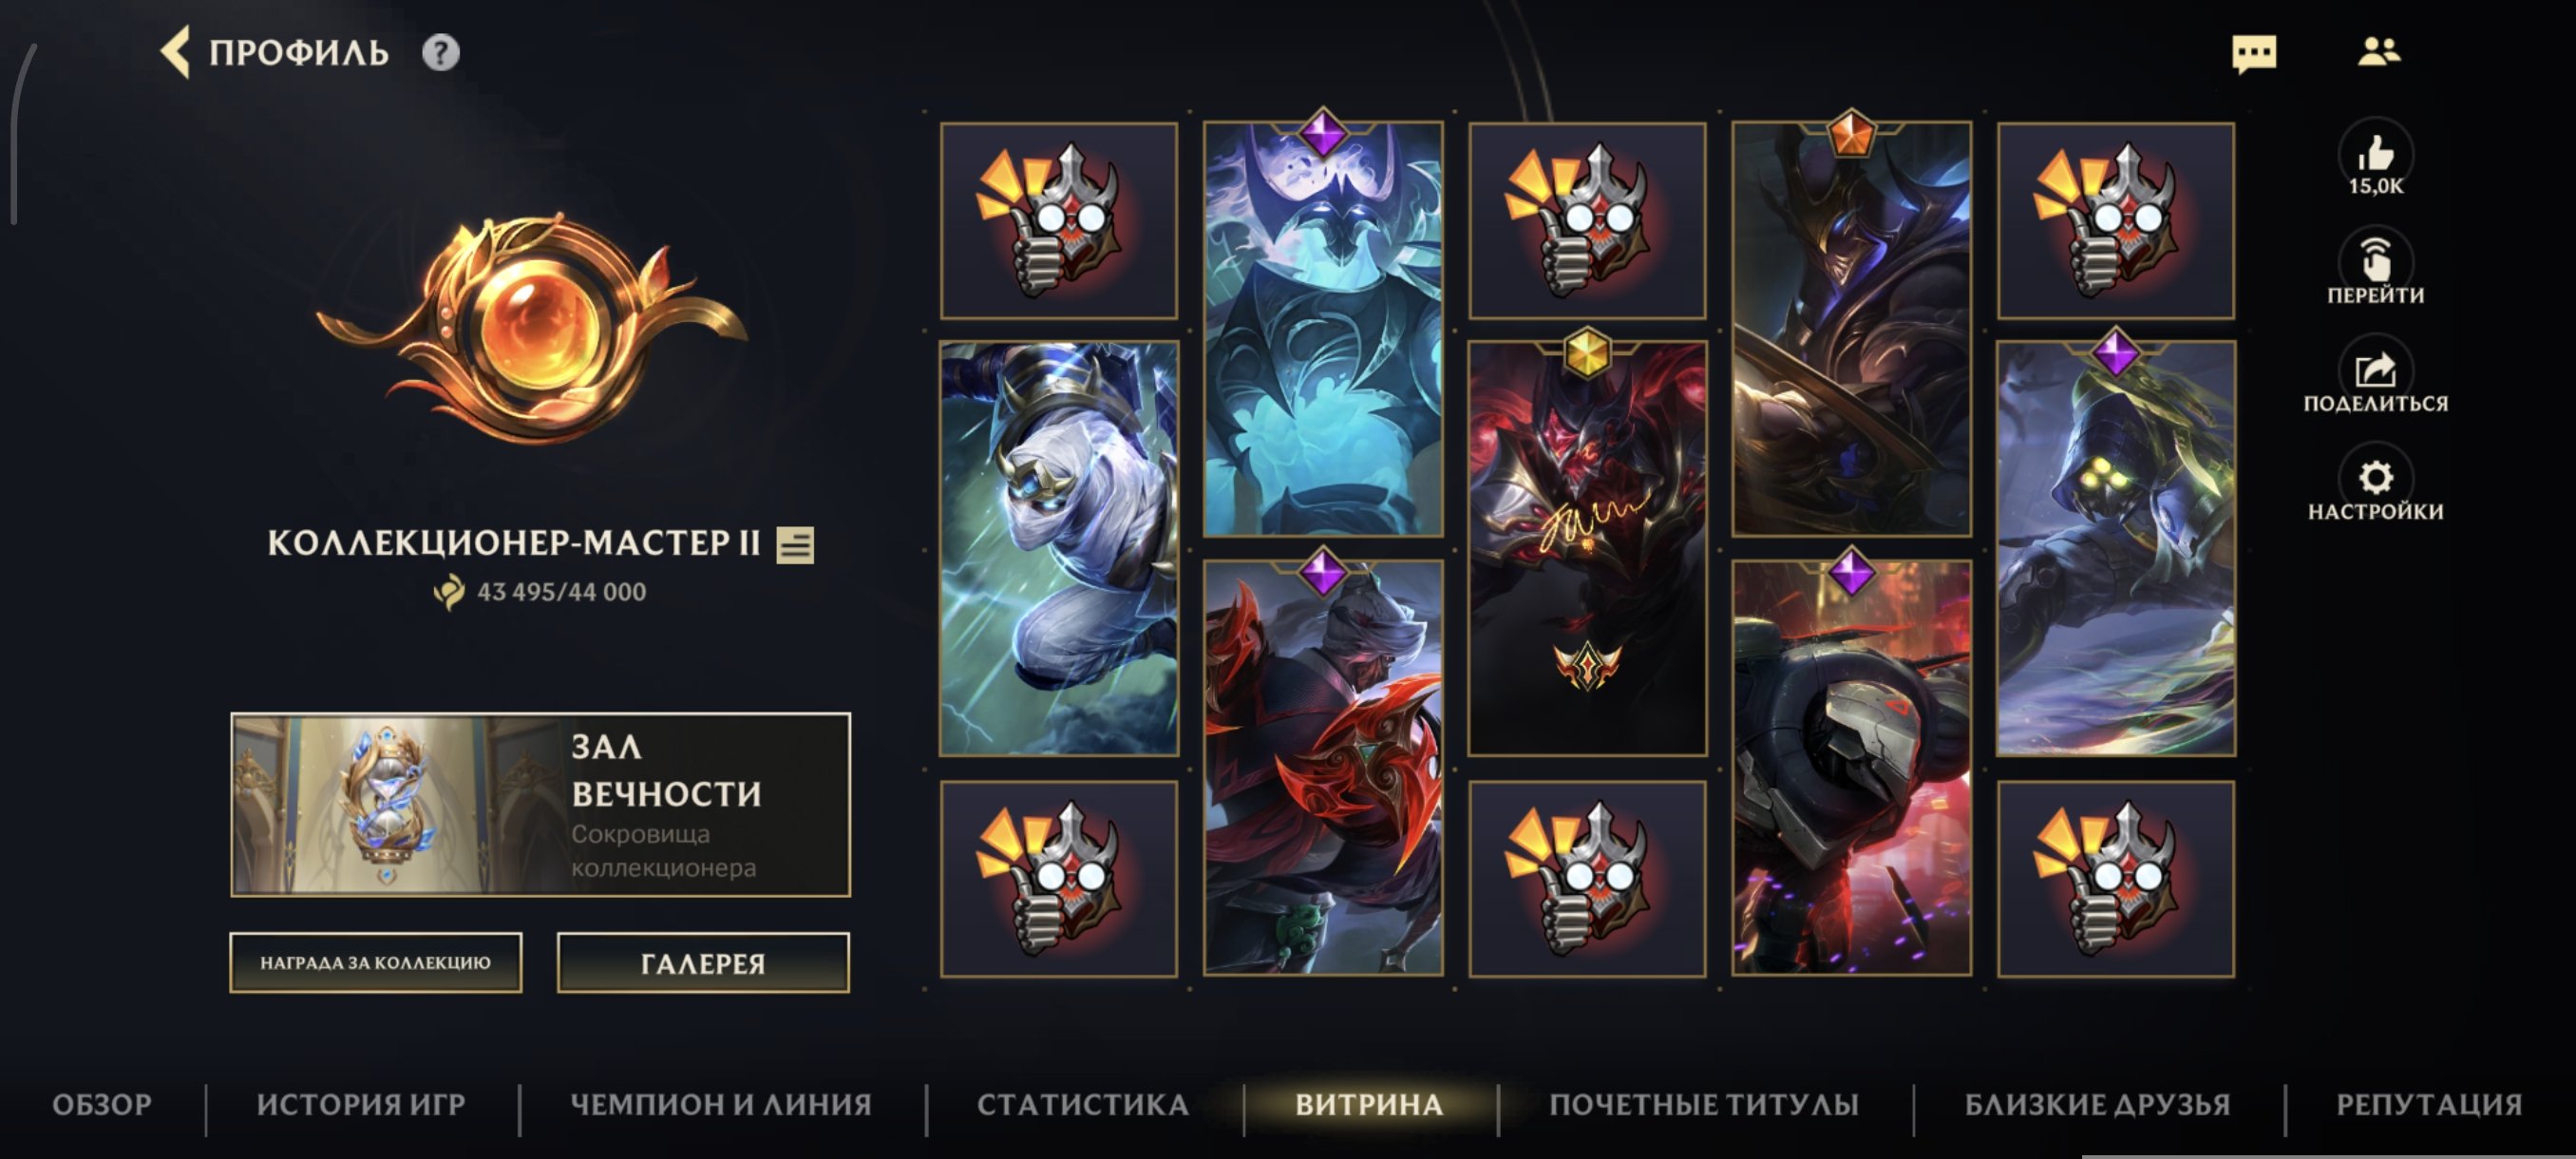
Task: Open the Зал вечности banner
Action: (x=540, y=804)
